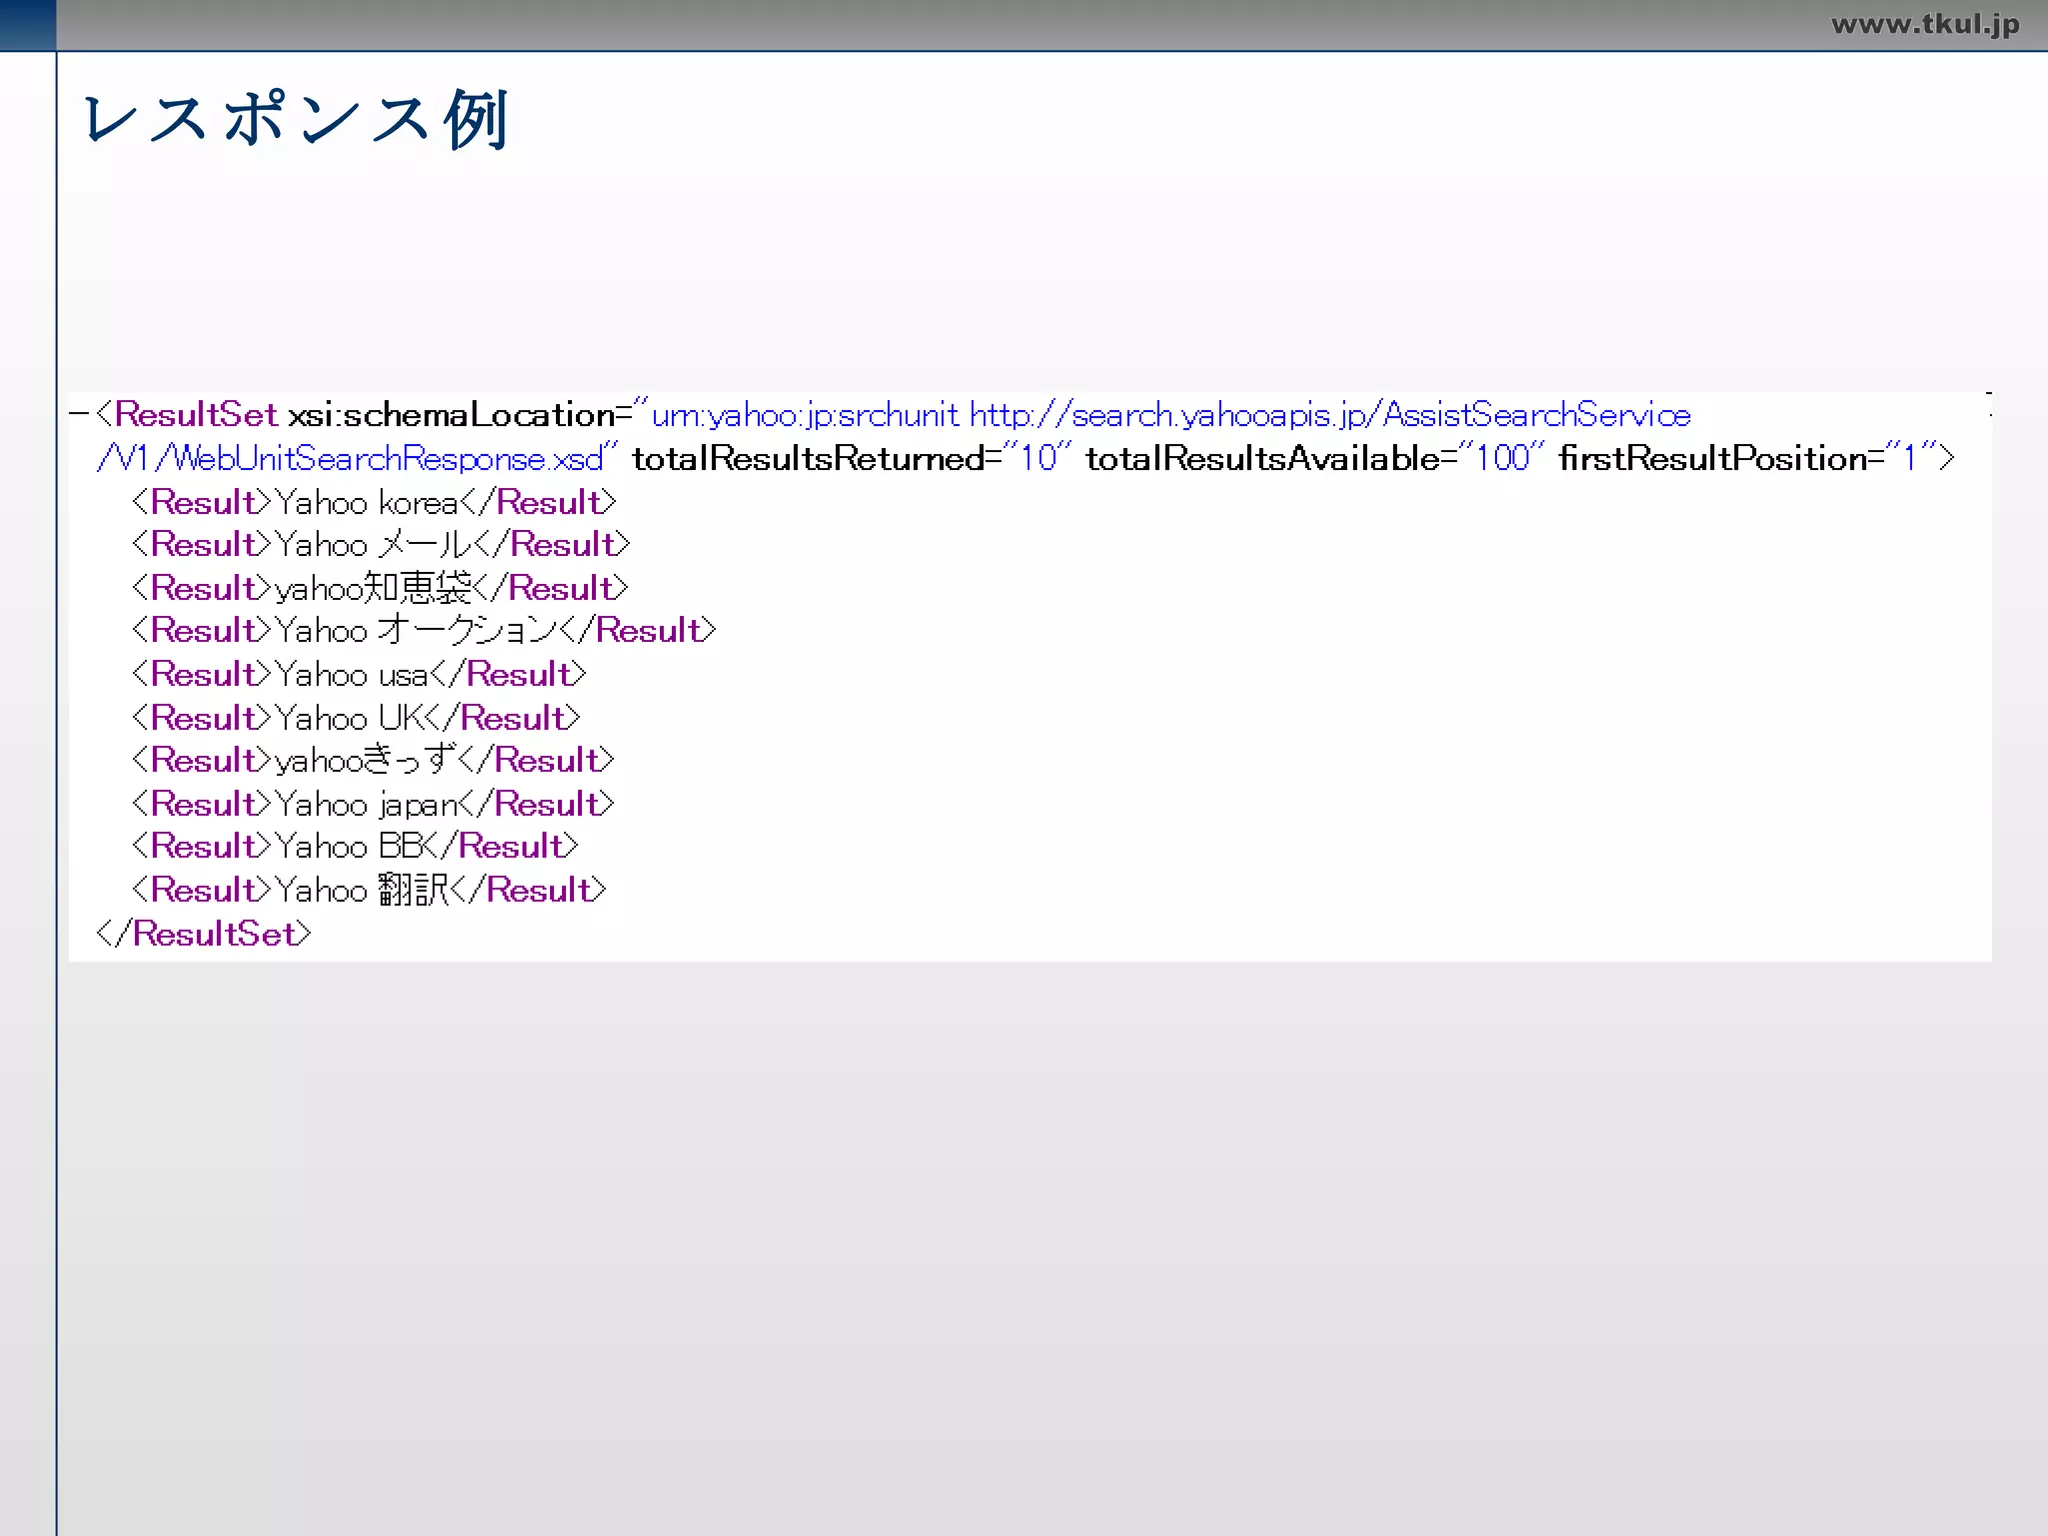
Task: Click the value 10 of totalResultsReturned
Action: (1038, 458)
